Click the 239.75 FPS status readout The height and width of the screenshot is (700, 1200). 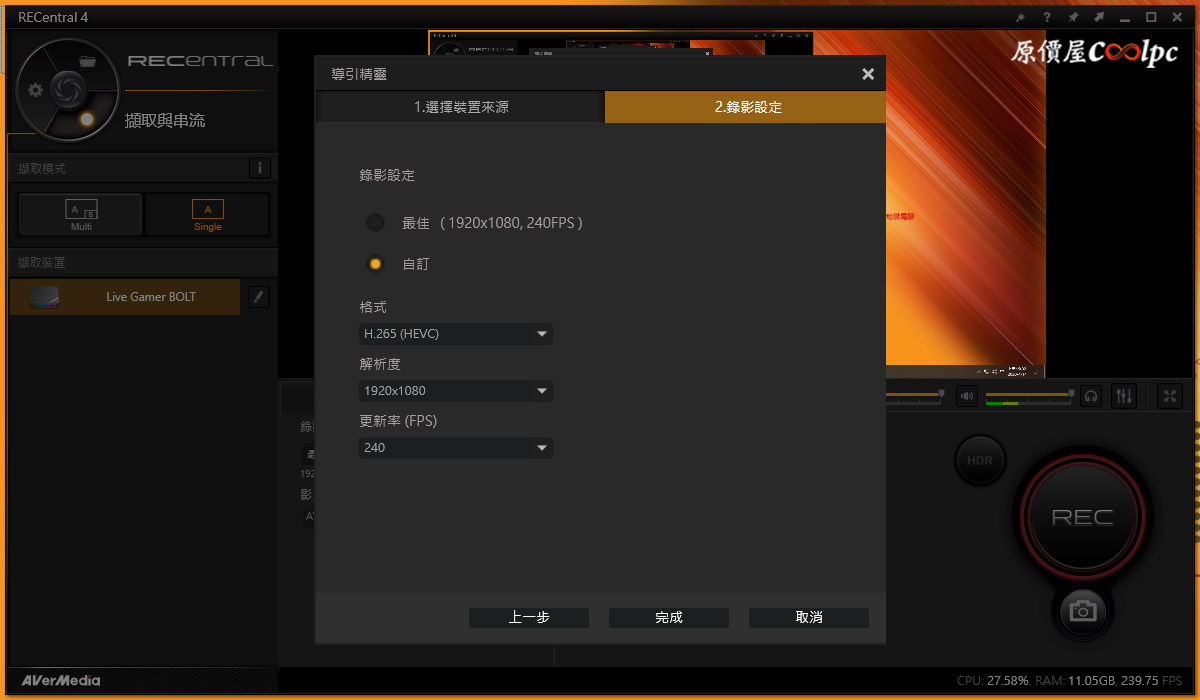tap(1153, 681)
